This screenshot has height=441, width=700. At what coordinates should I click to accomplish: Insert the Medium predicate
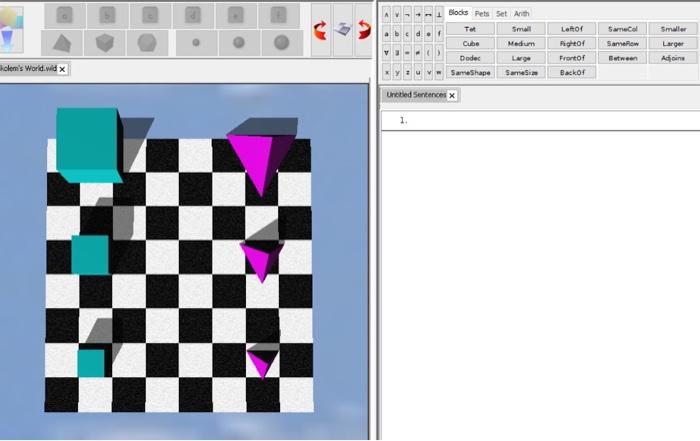click(x=521, y=44)
